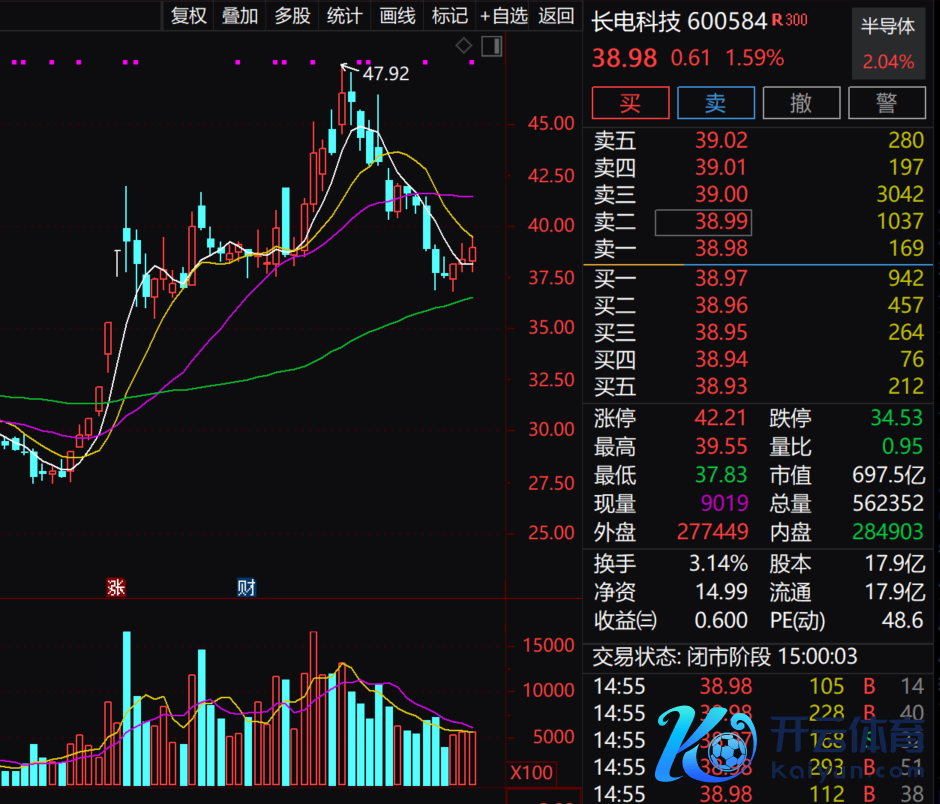Click the 警 alert button
Viewport: 940px width, 804px height.
pyautogui.click(x=886, y=103)
